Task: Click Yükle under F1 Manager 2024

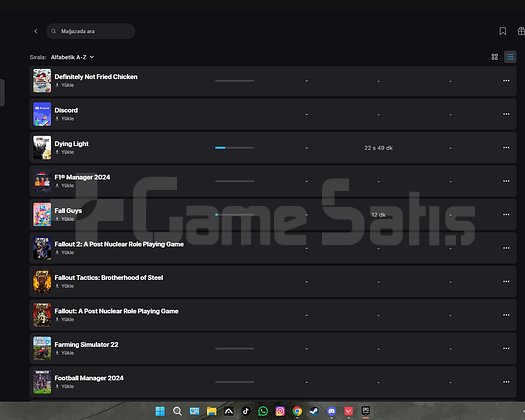Action: [x=65, y=186]
